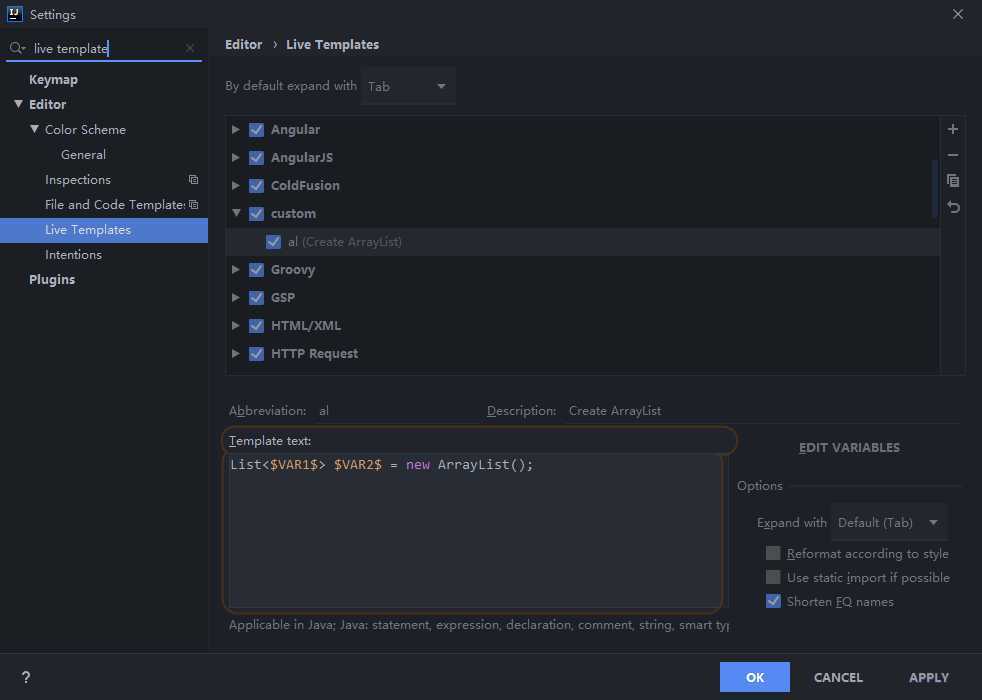Expand the Groovy template group

[235, 269]
